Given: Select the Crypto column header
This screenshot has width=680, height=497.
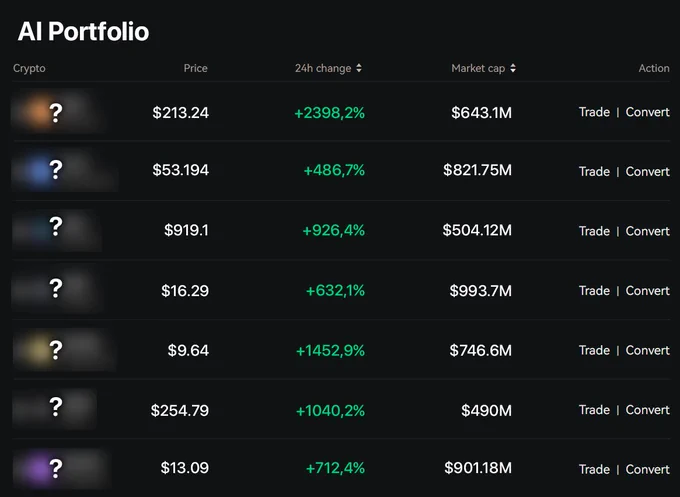Looking at the screenshot, I should pos(29,68).
